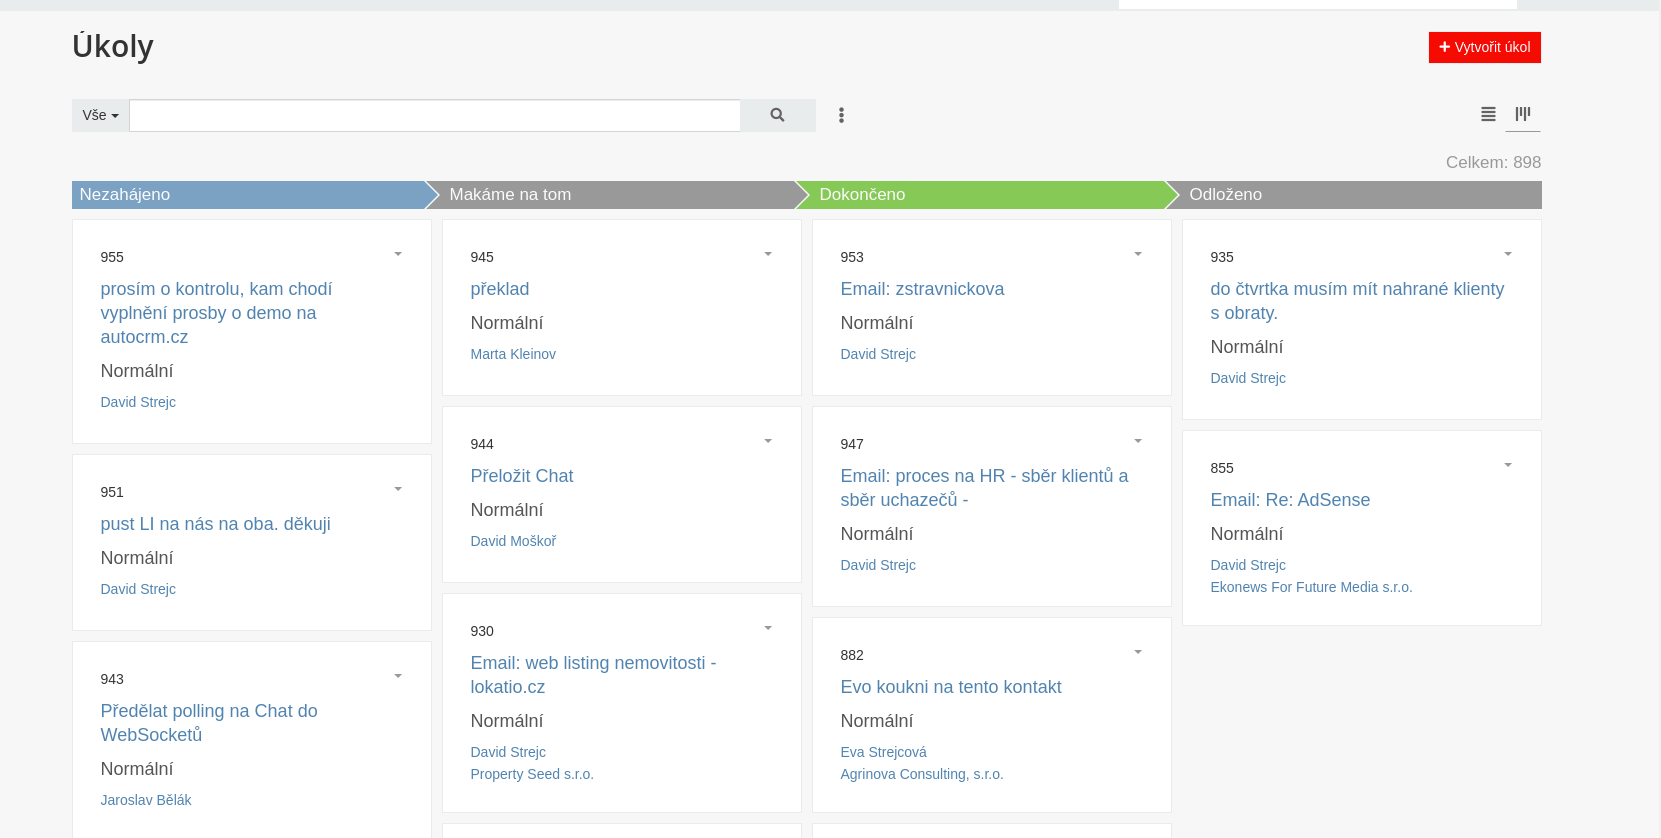Open Agrinova Consulting, s.r.o. company link
The height and width of the screenshot is (838, 1661).
coord(922,774)
